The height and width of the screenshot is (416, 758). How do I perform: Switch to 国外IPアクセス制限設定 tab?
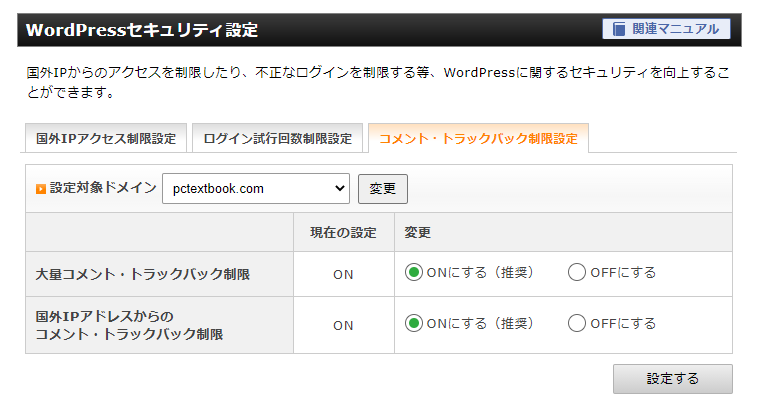pos(106,139)
